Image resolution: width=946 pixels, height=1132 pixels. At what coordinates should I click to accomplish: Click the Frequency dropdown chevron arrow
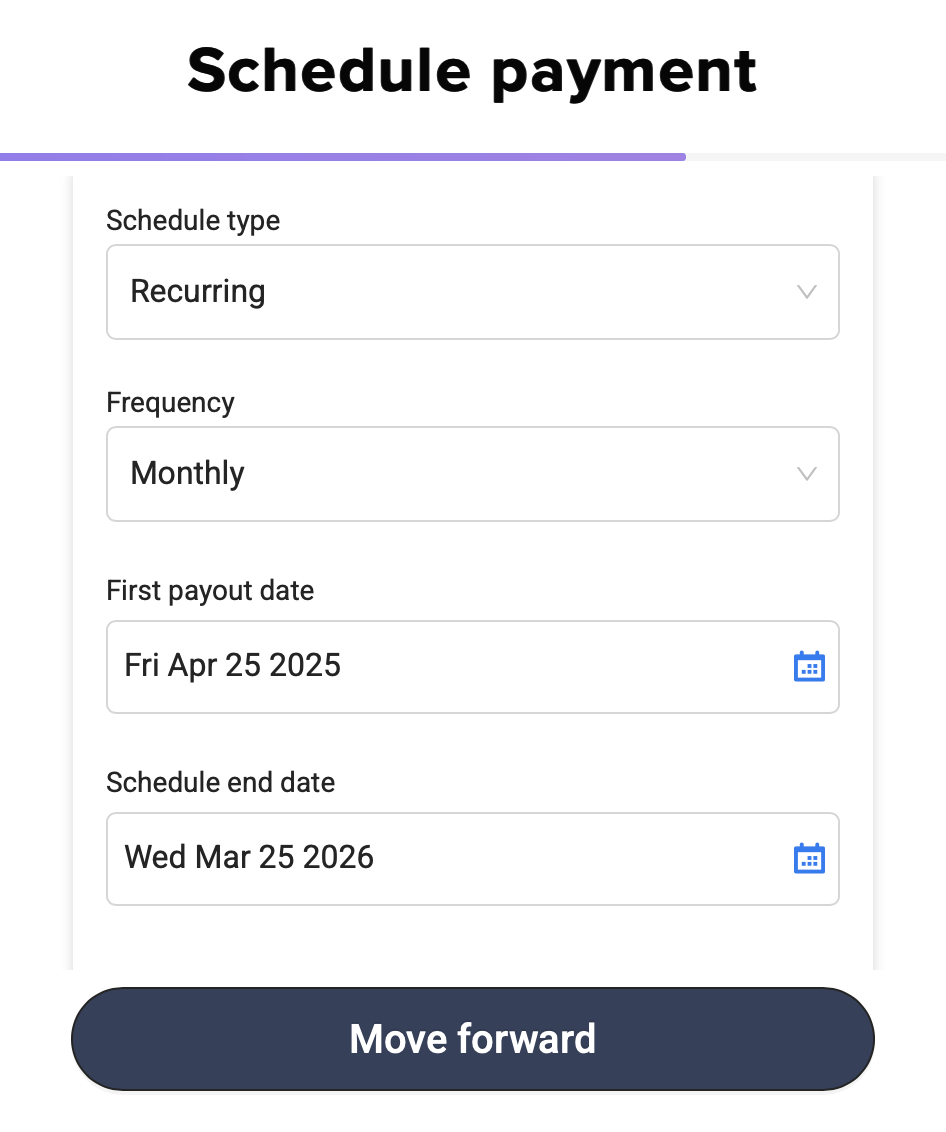click(x=806, y=474)
